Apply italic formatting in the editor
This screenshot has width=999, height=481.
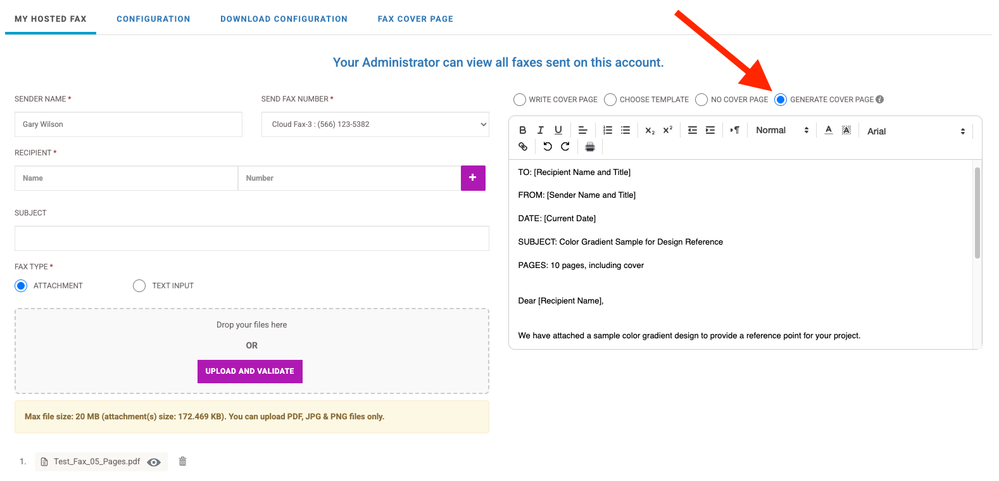540,130
